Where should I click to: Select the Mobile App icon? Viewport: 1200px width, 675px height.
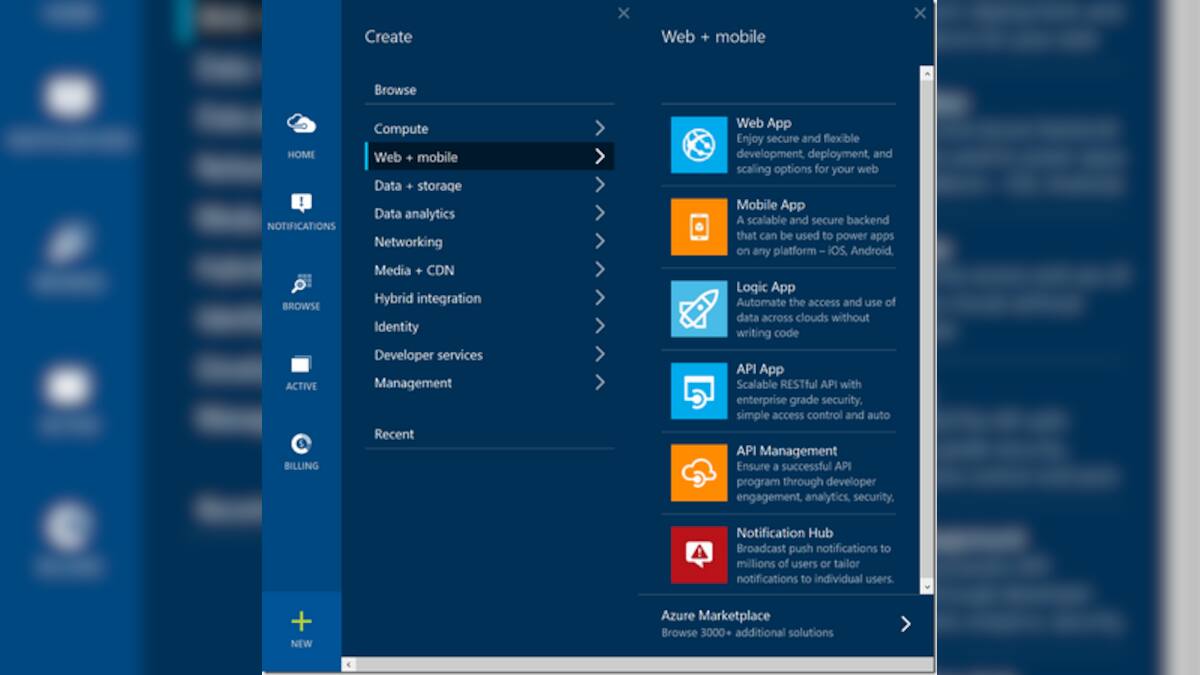[697, 227]
